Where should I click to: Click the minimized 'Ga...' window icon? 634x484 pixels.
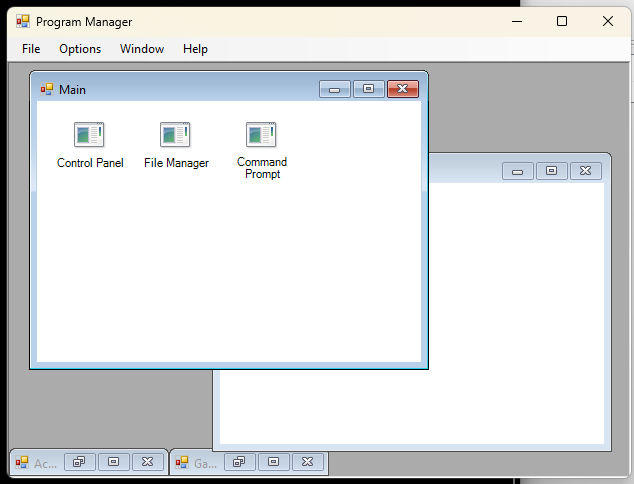pos(182,462)
